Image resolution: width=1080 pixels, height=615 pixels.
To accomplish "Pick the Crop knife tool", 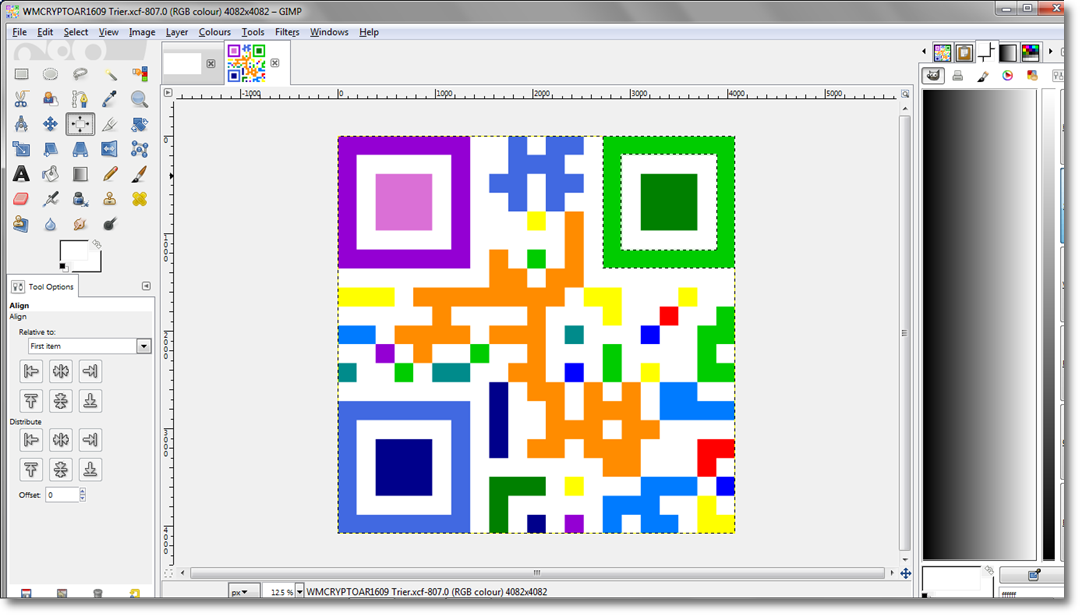I will (110, 124).
